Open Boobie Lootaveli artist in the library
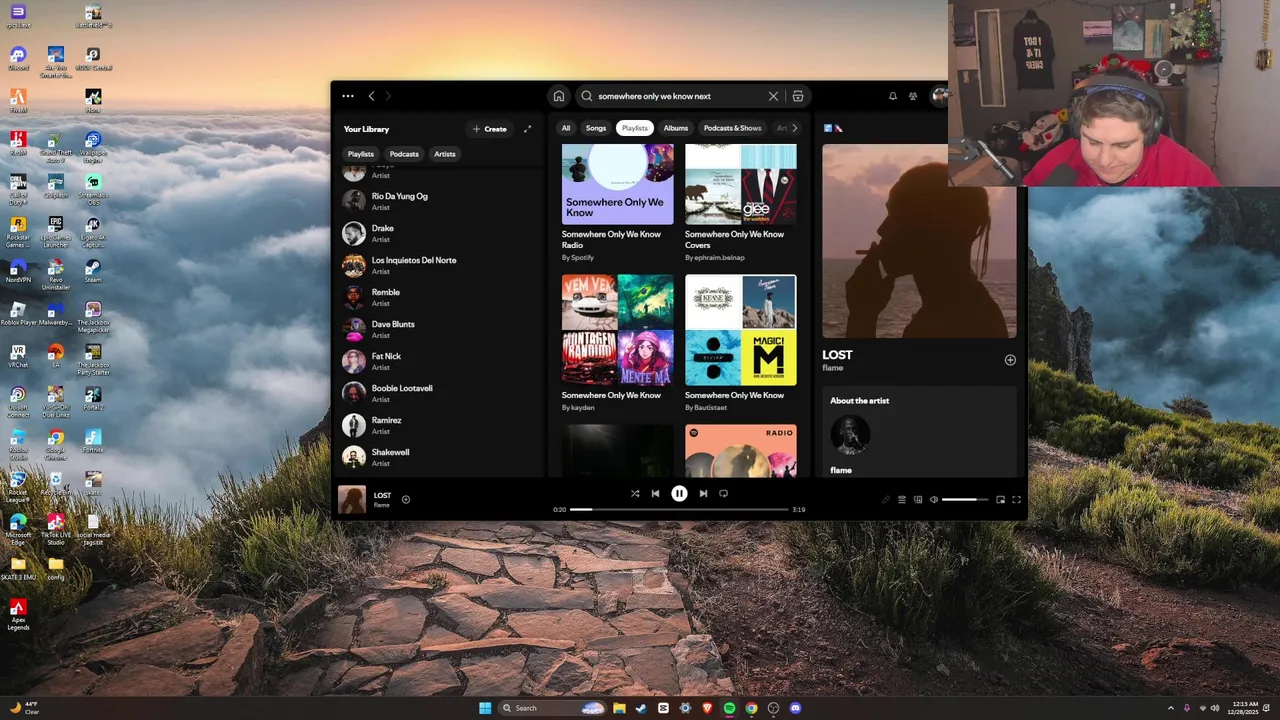 tap(440, 393)
